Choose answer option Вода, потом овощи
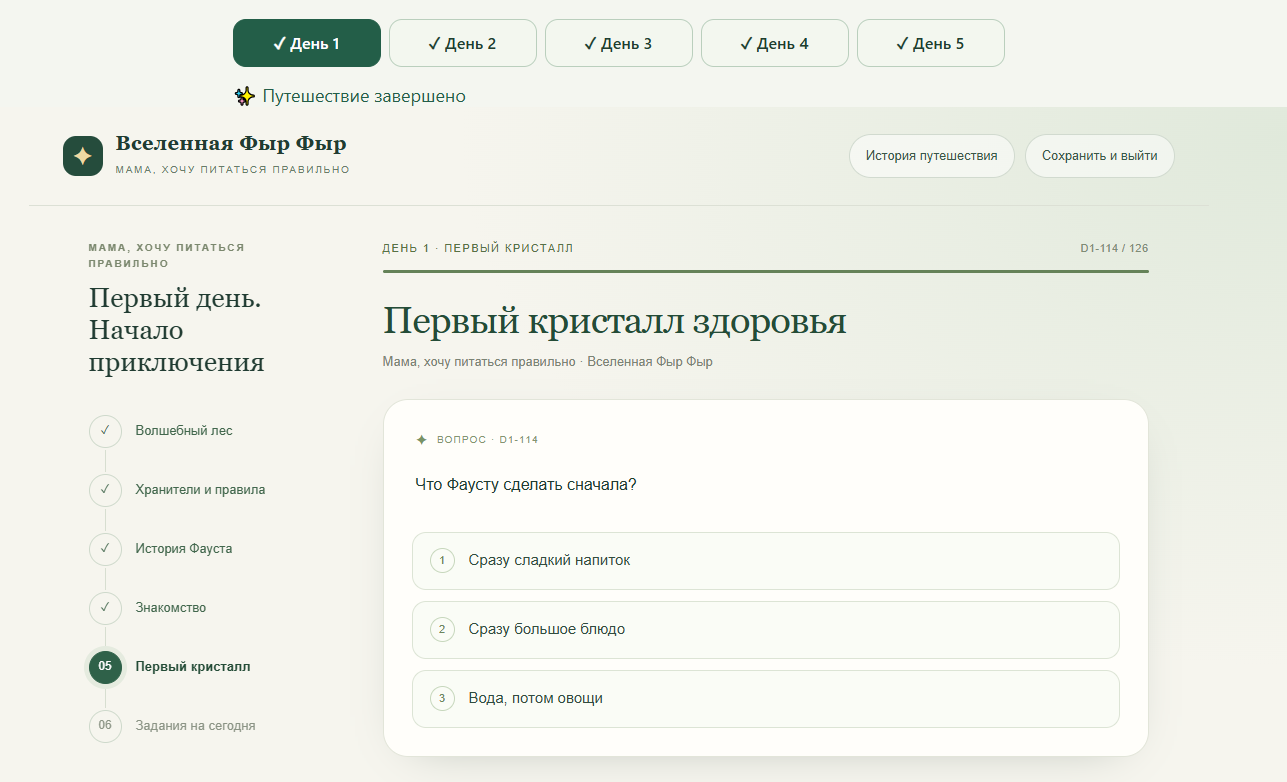This screenshot has width=1287, height=782. click(766, 699)
